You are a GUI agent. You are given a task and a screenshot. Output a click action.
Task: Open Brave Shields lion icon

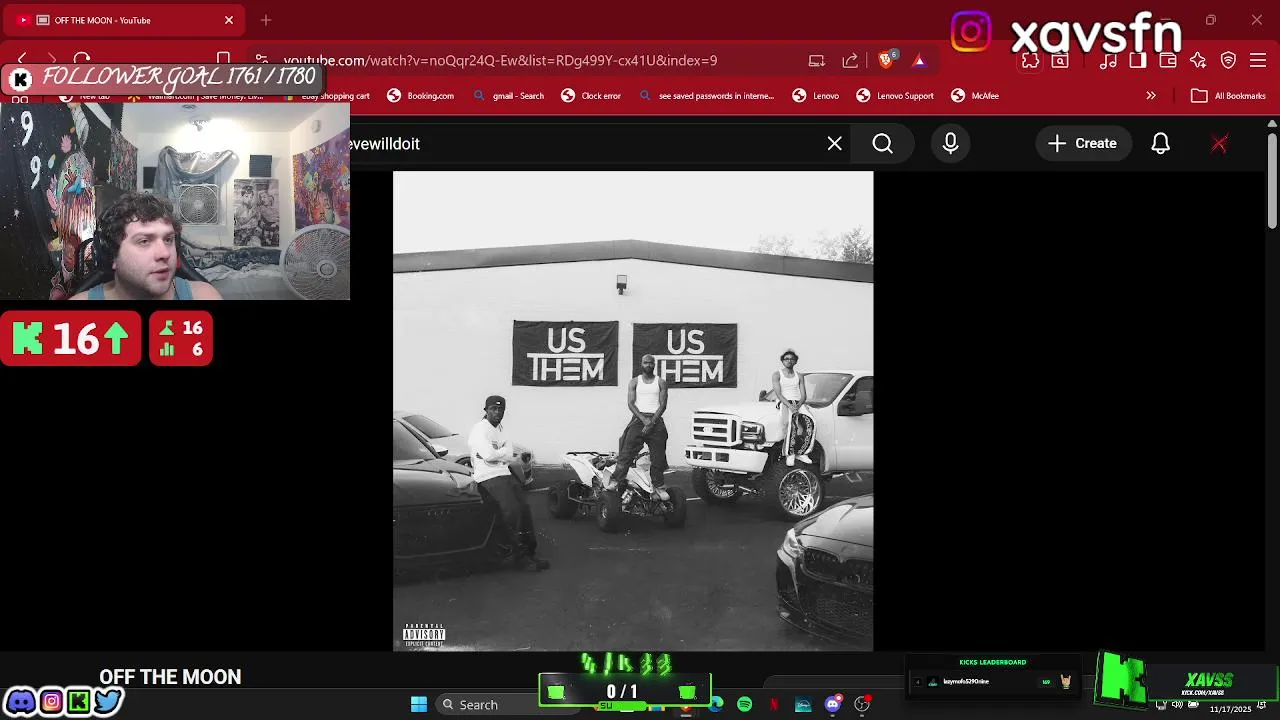(x=886, y=60)
